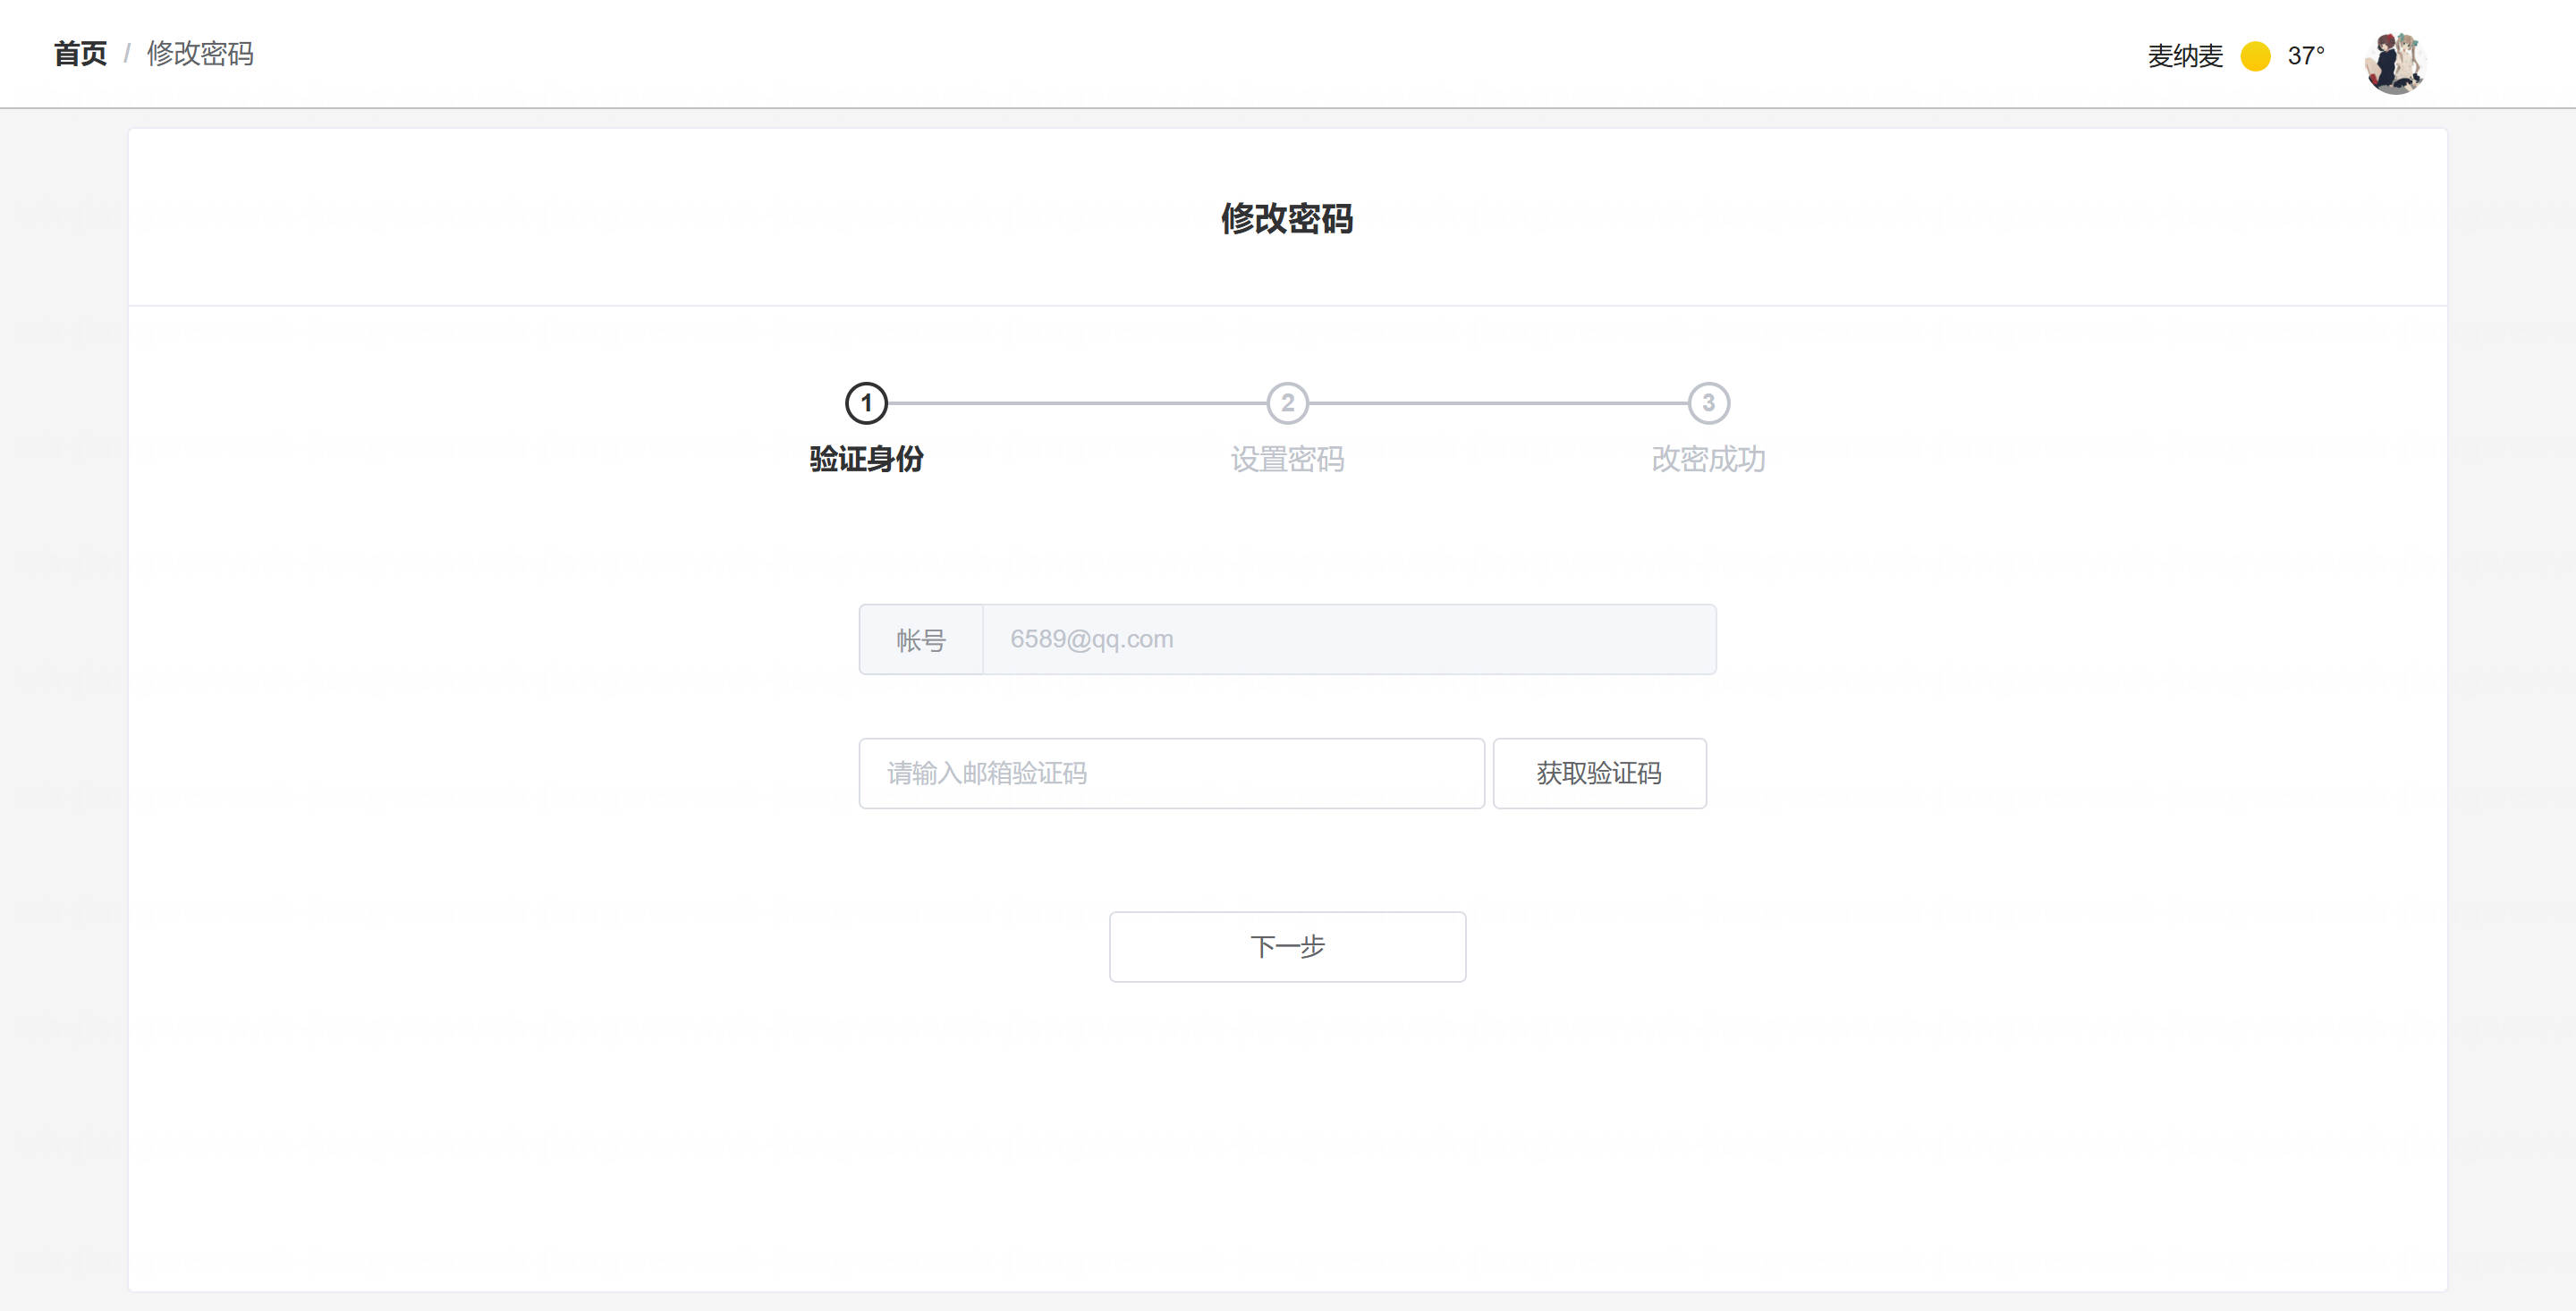This screenshot has height=1311, width=2576.
Task: Click the 修改密码 breadcrumb item
Action: 200,54
